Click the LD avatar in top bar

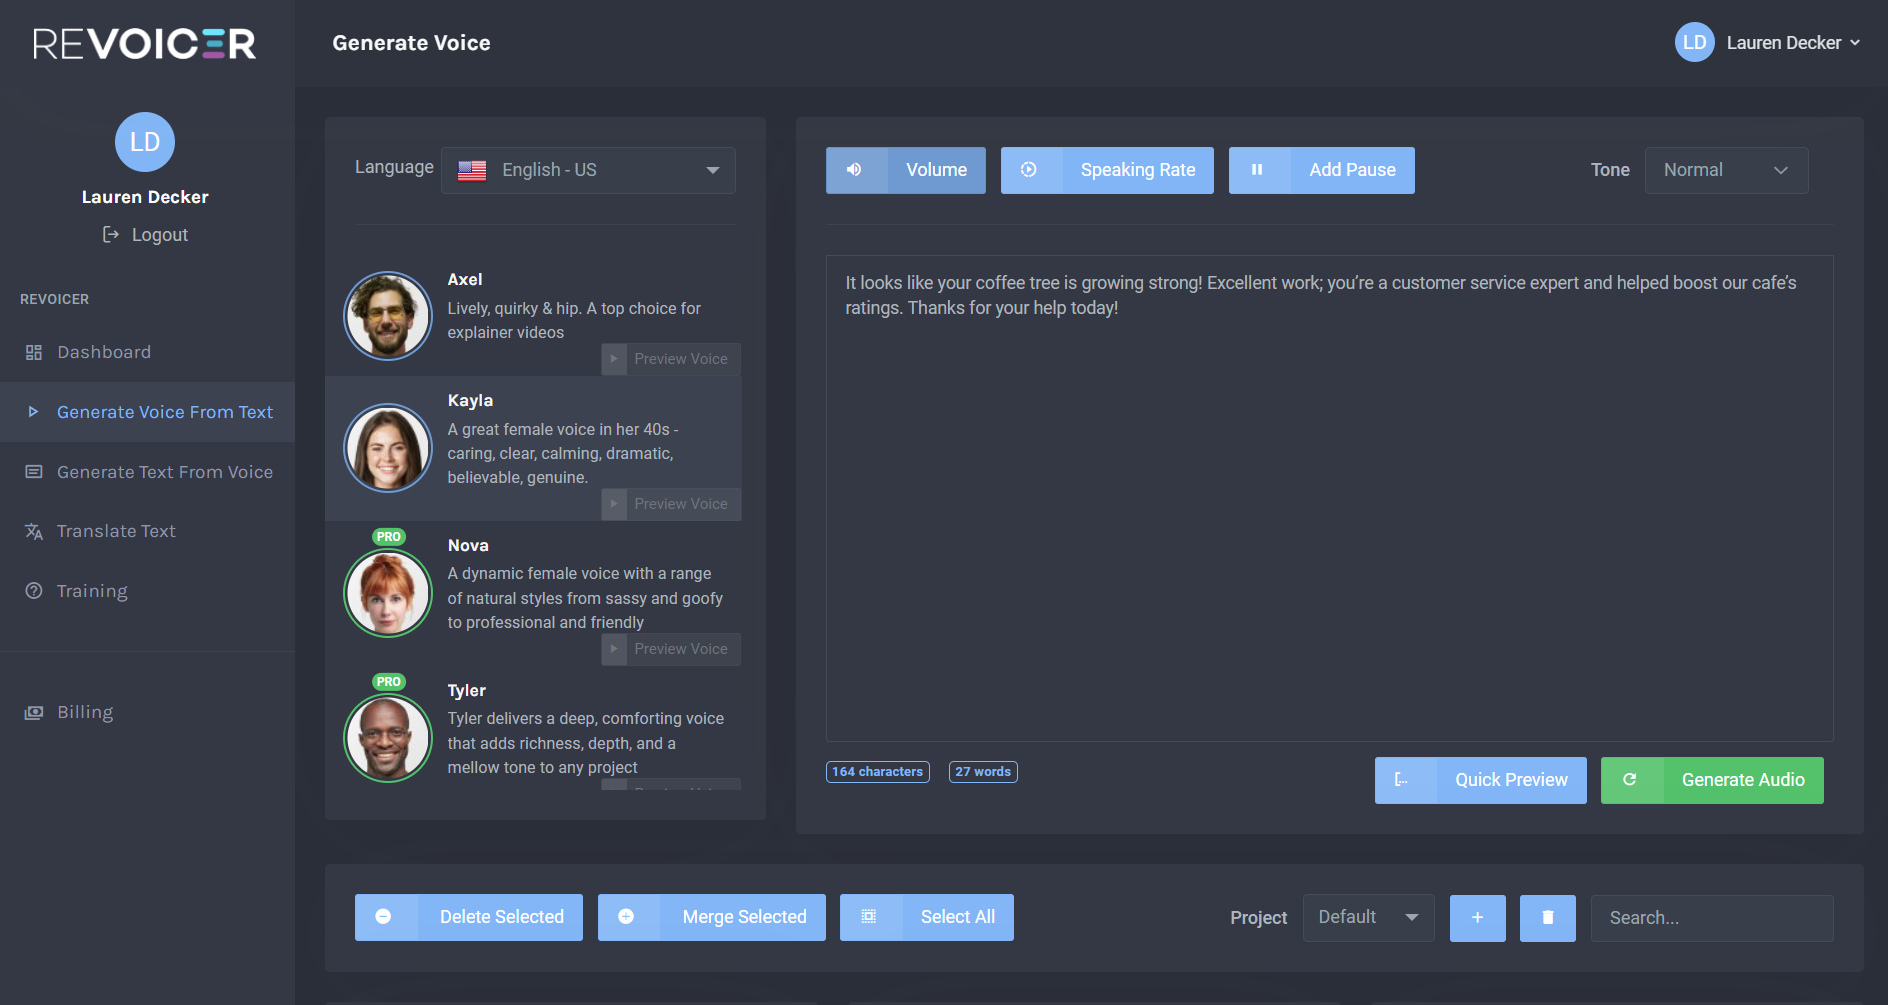(1695, 42)
